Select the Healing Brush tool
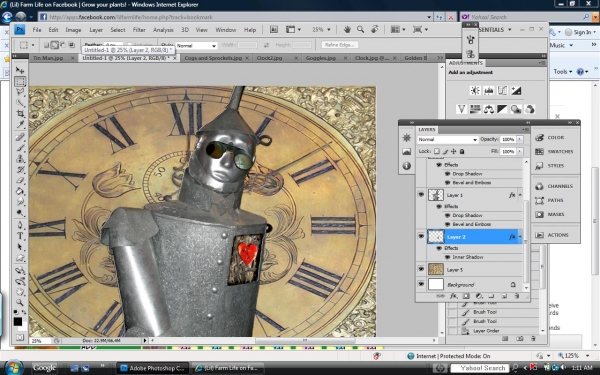The height and width of the screenshot is (375, 600). click(x=20, y=137)
